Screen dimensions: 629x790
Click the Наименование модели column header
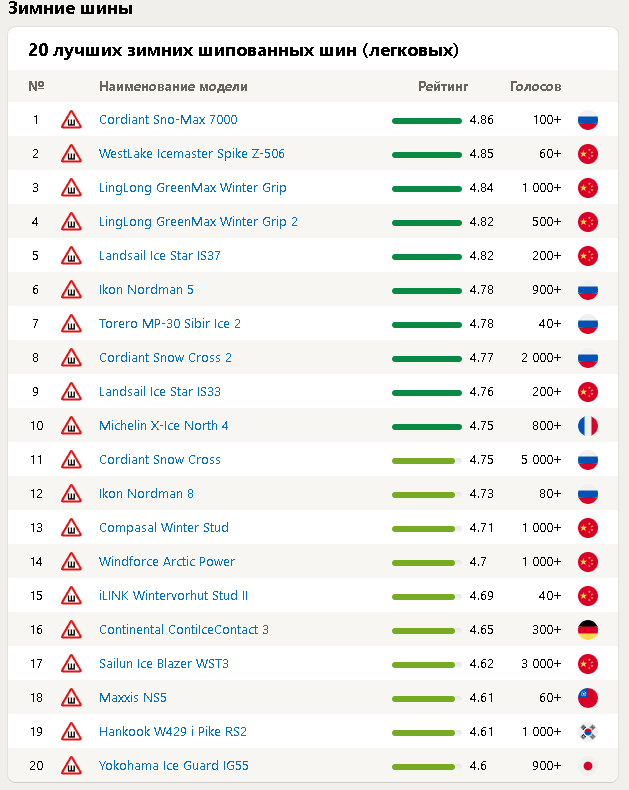tap(173, 87)
